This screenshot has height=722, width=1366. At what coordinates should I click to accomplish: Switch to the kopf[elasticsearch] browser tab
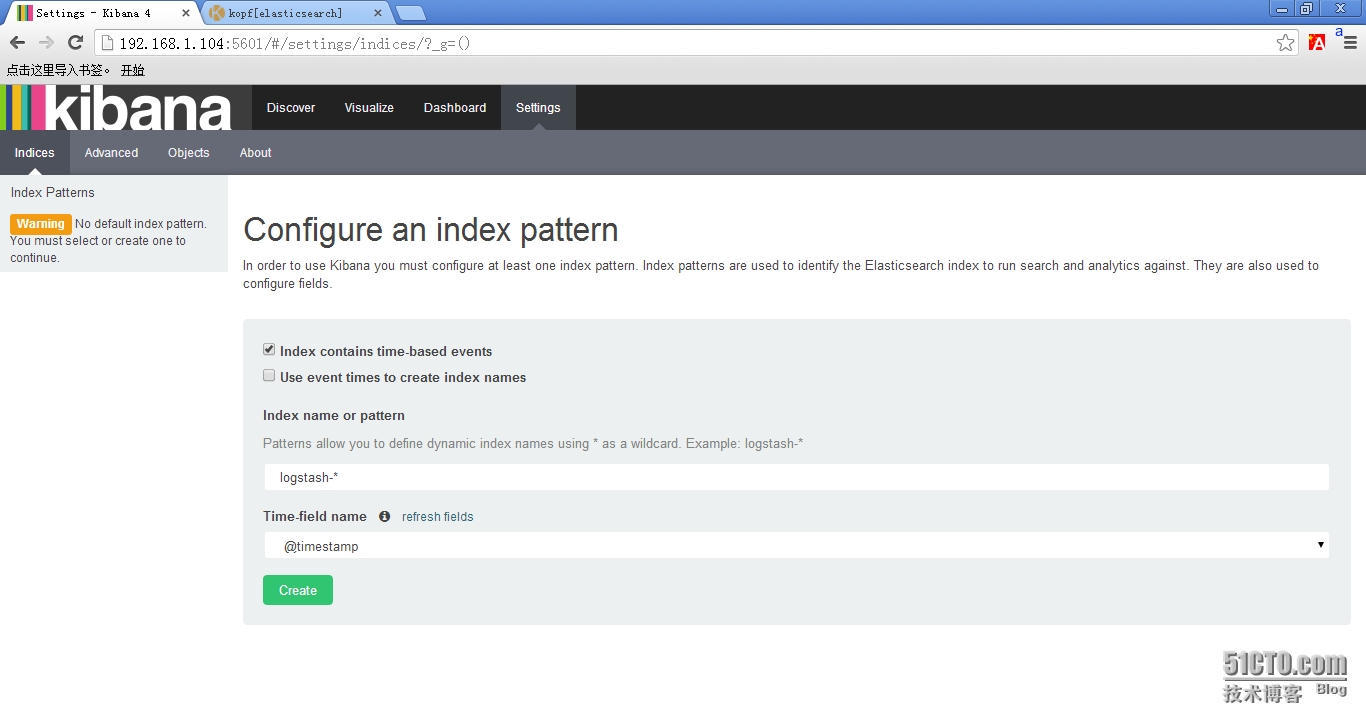coord(285,13)
